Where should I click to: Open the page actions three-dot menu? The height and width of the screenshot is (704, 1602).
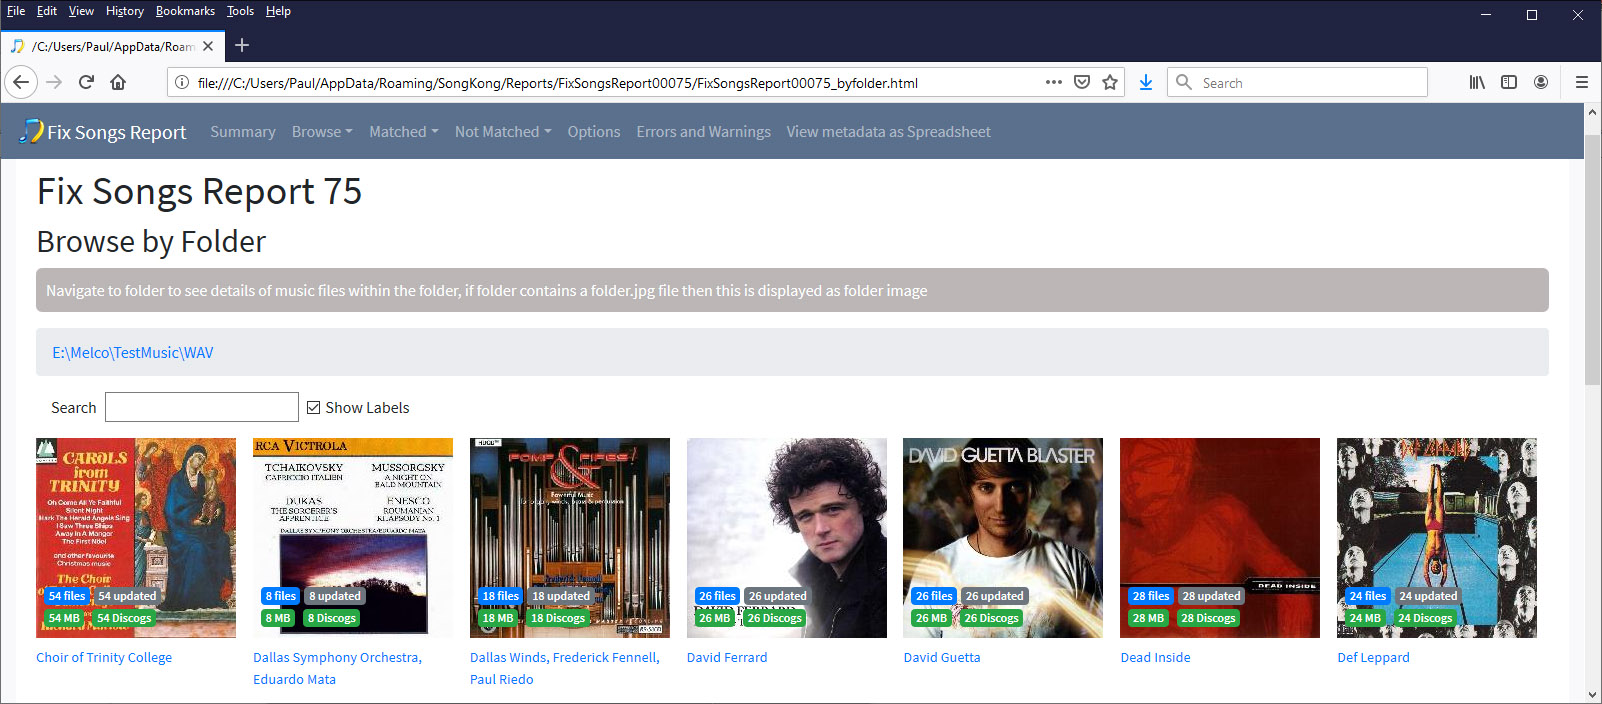(x=1054, y=83)
